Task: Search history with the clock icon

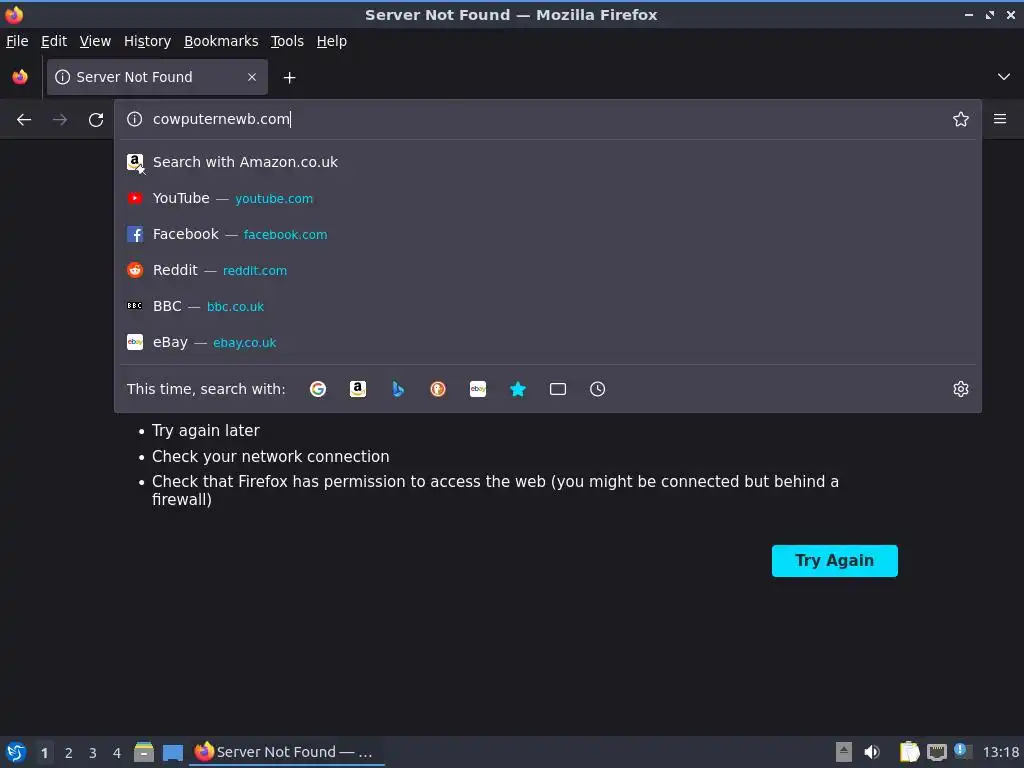Action: (x=598, y=389)
